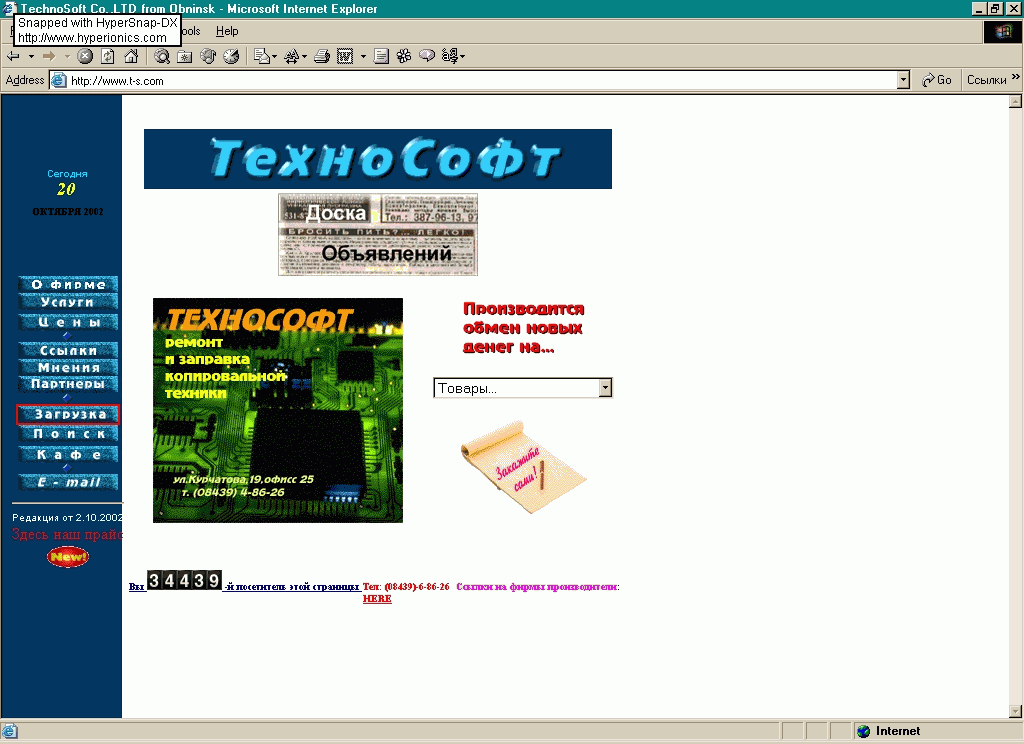Click the Messenger speech bubble icon
1024x744 pixels.
click(x=427, y=56)
